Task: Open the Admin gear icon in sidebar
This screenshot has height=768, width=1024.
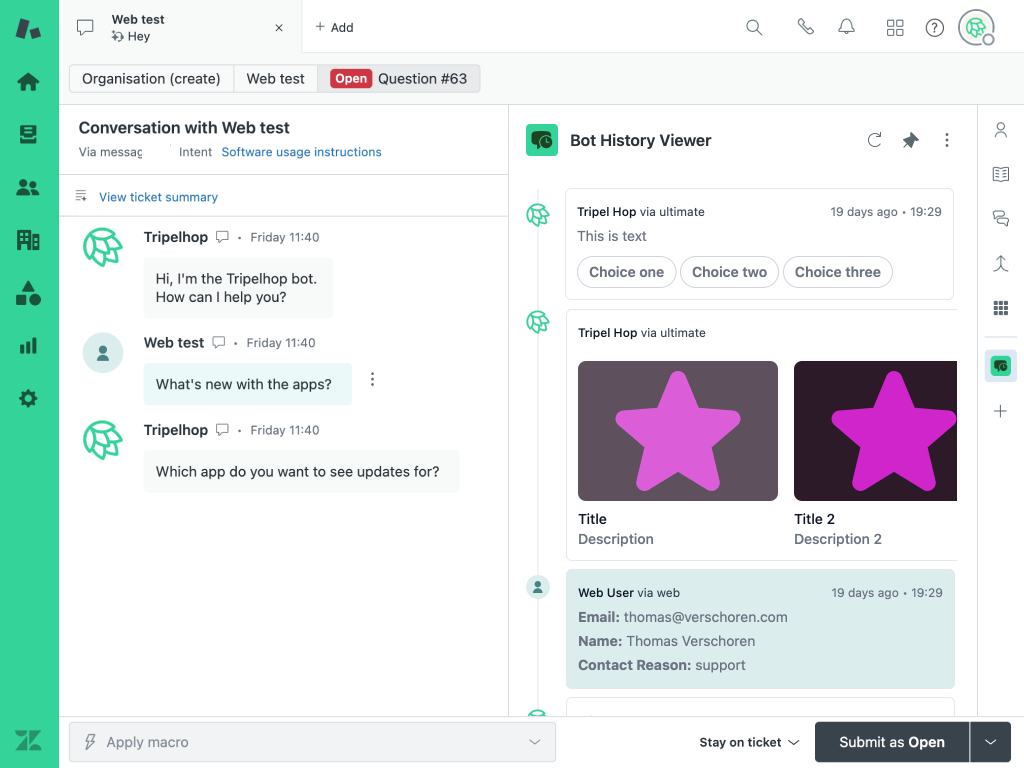Action: coord(28,399)
